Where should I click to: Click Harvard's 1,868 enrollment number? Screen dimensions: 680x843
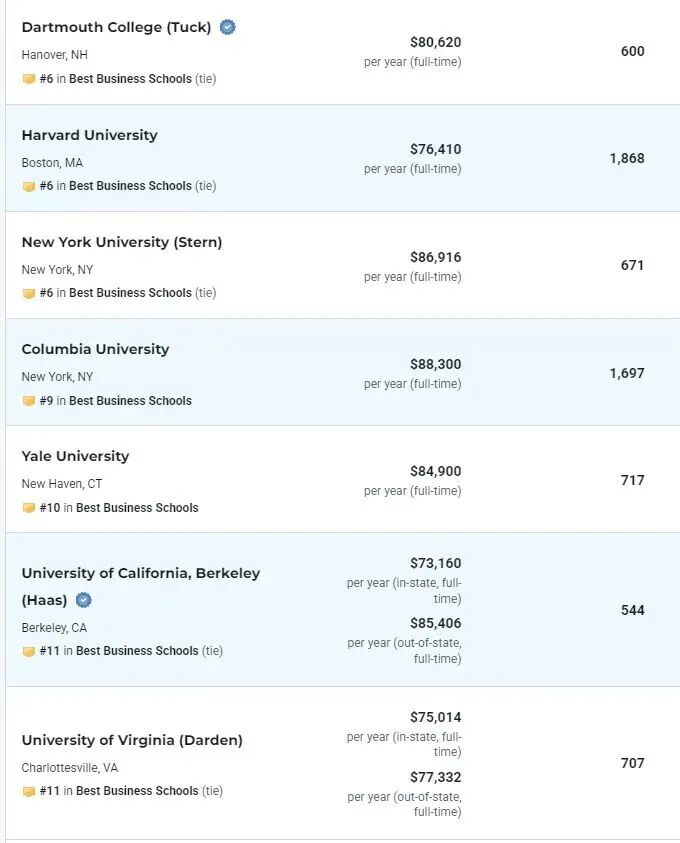tap(627, 159)
